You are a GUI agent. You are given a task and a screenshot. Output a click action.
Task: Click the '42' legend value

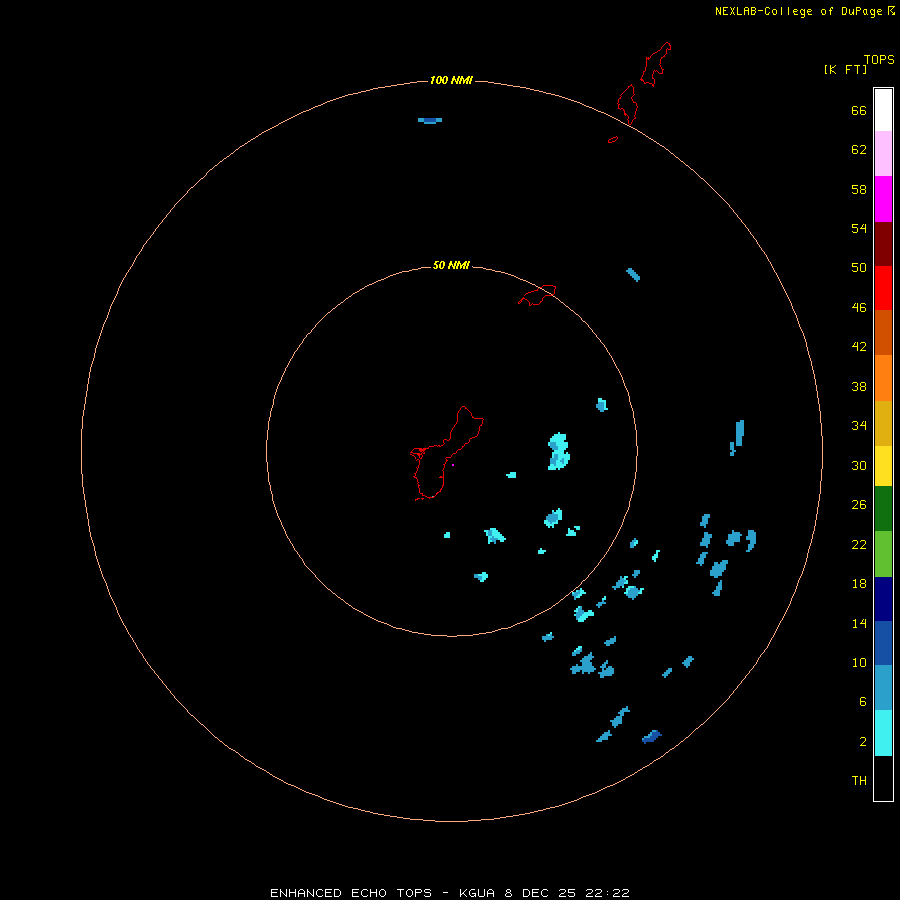[859, 347]
